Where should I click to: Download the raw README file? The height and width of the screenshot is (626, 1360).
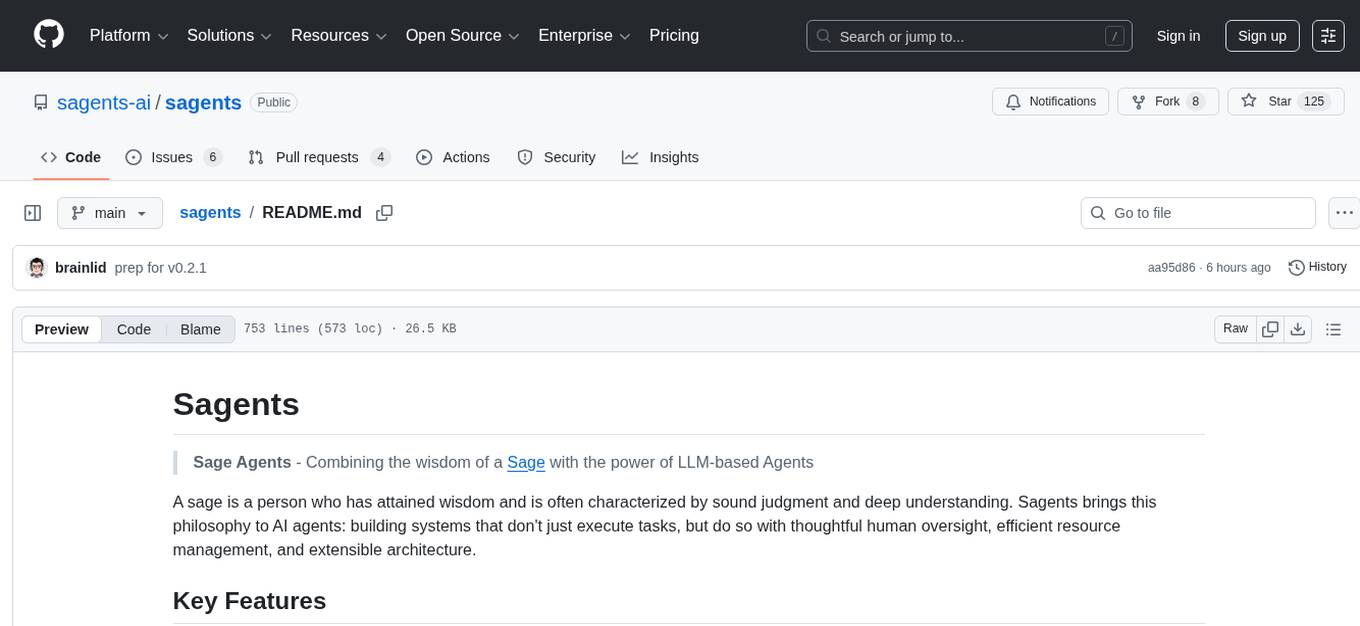1298,329
